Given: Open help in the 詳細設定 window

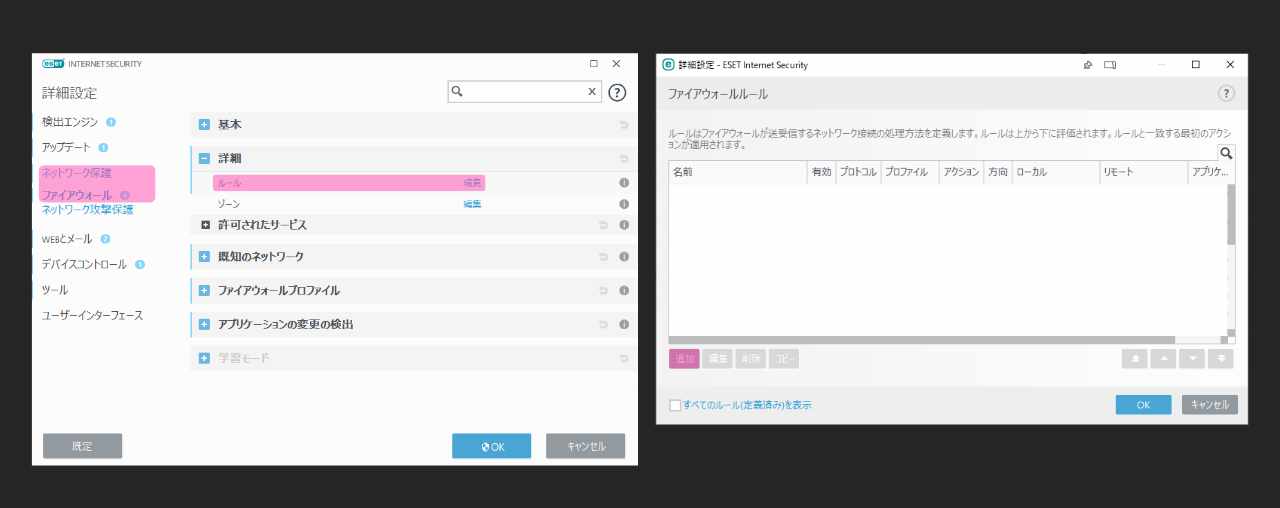Looking at the screenshot, I should tap(617, 92).
